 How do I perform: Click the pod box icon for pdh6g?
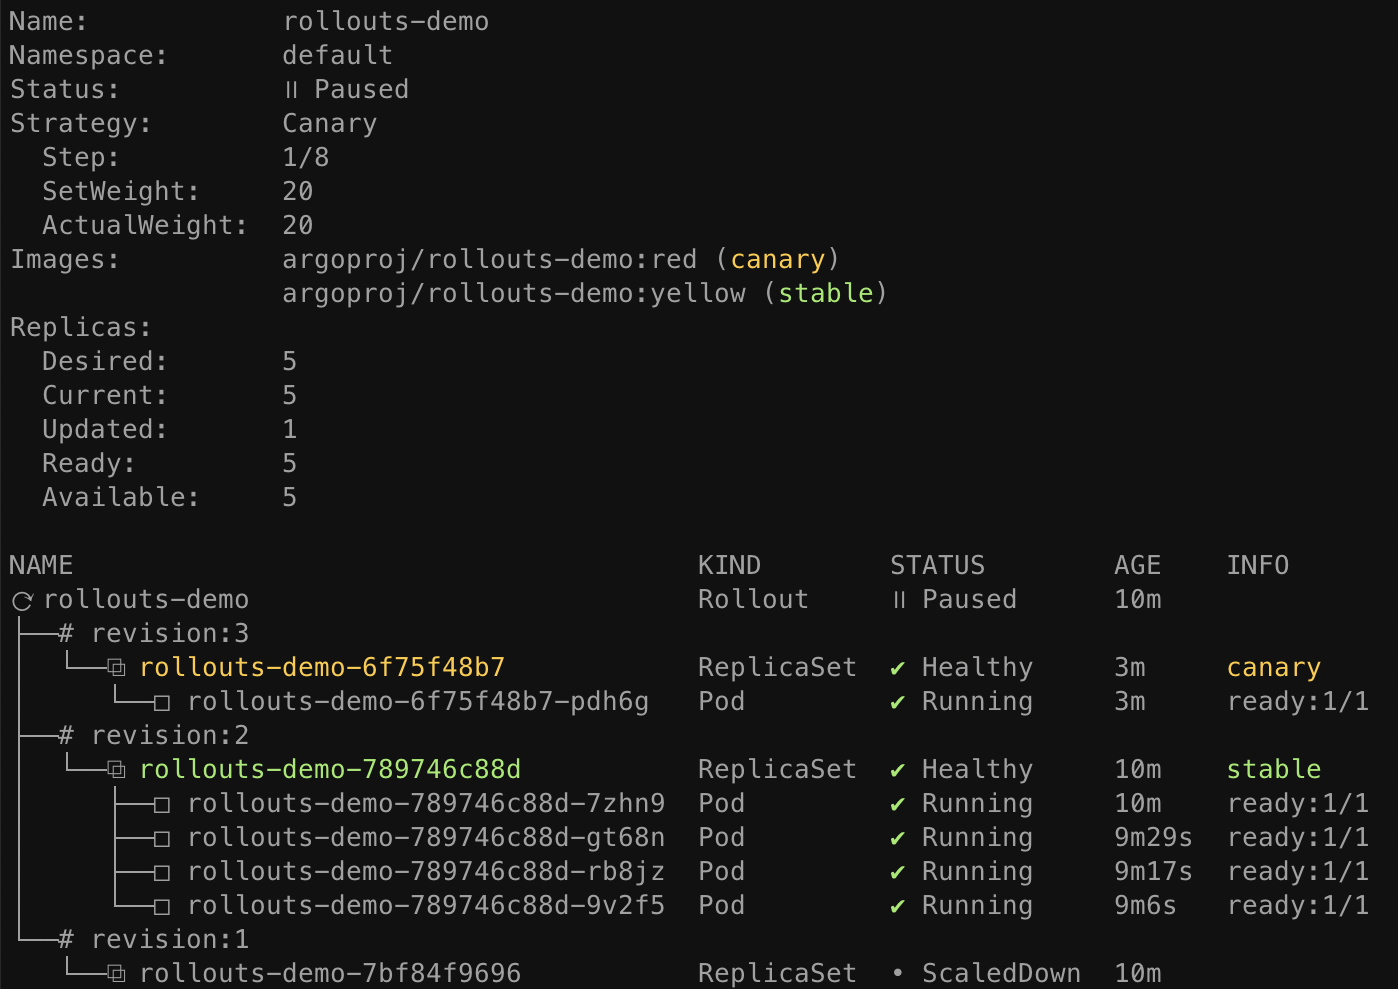coord(162,703)
